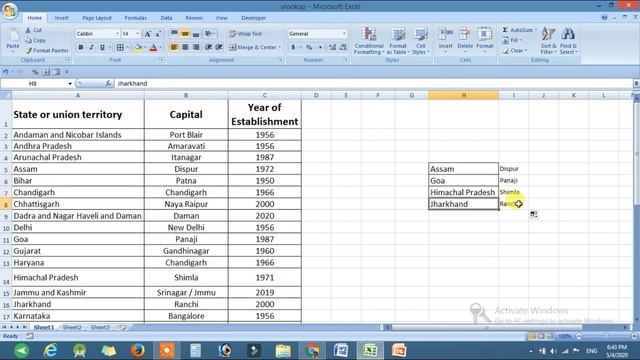Click the Select All corner of the grid
Screen dimensions: 640x360
point(6,95)
